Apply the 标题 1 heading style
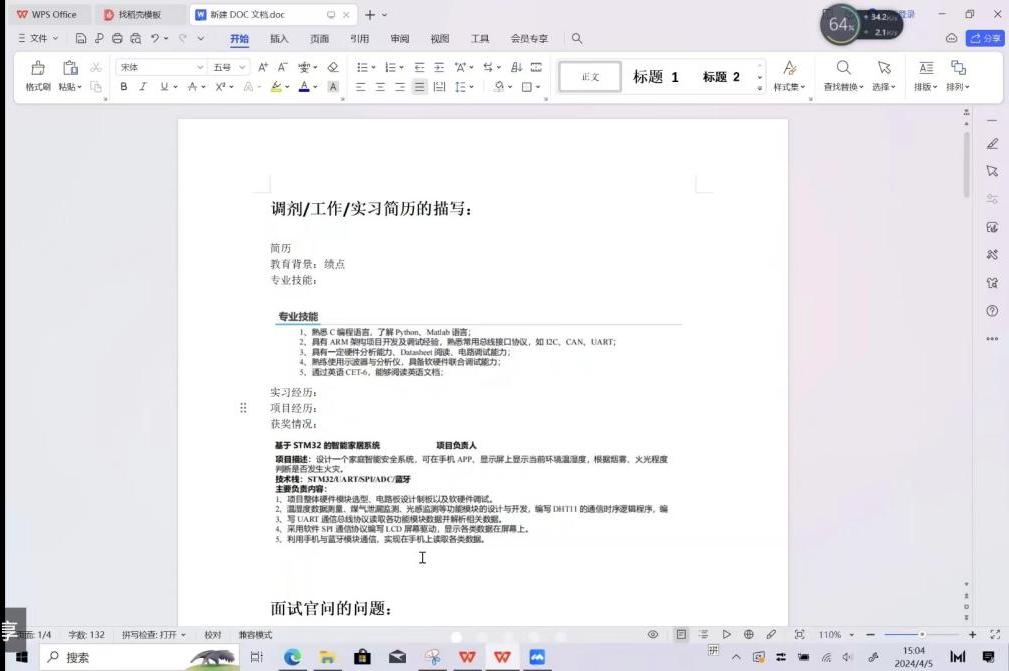1009x671 pixels. tap(655, 77)
